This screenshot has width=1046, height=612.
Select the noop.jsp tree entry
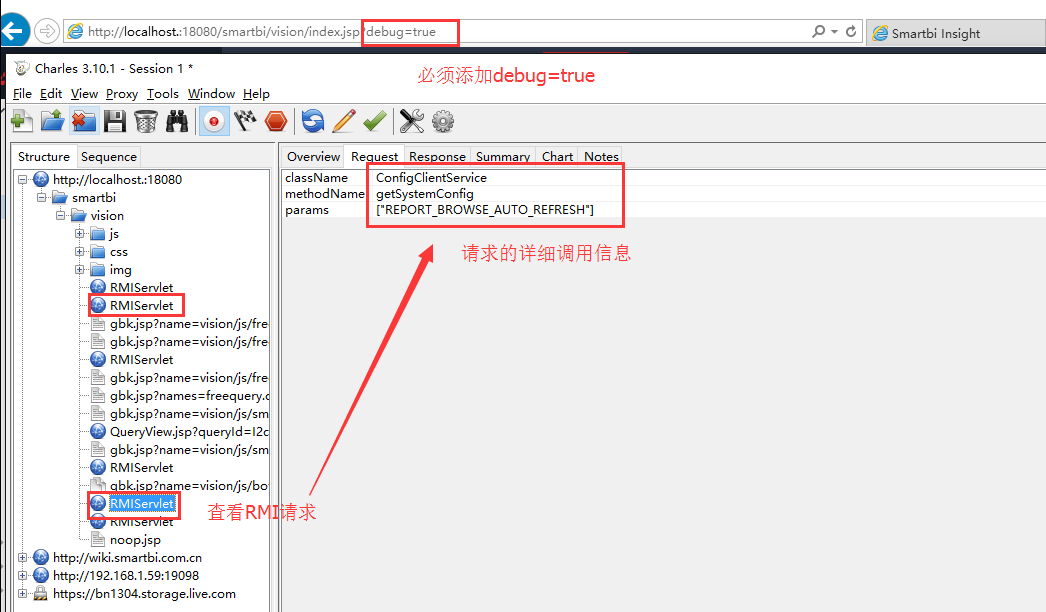(x=135, y=539)
